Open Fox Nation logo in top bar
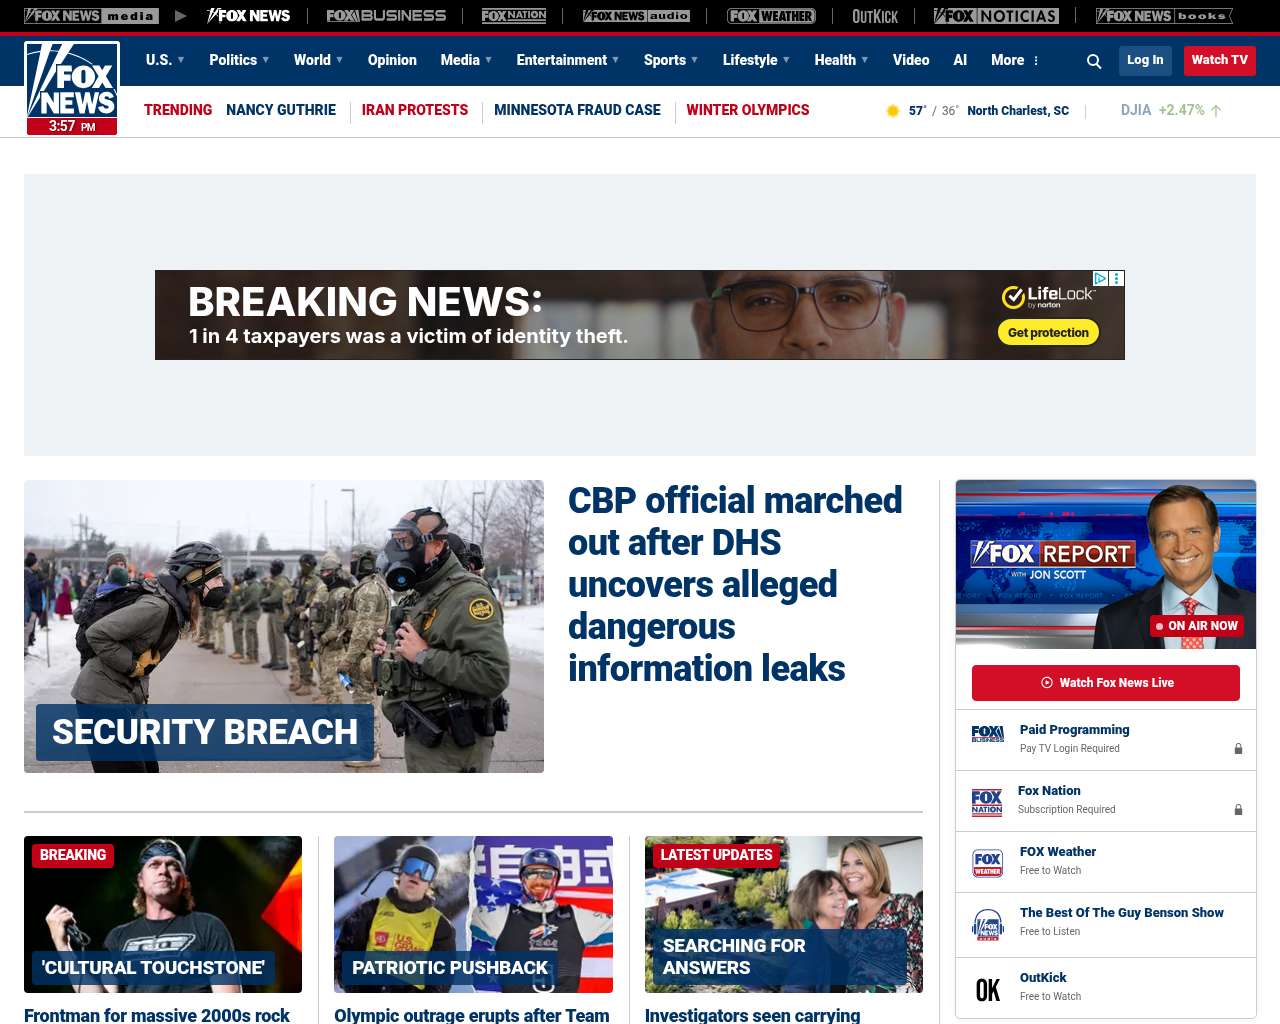1280x1024 pixels. point(514,16)
